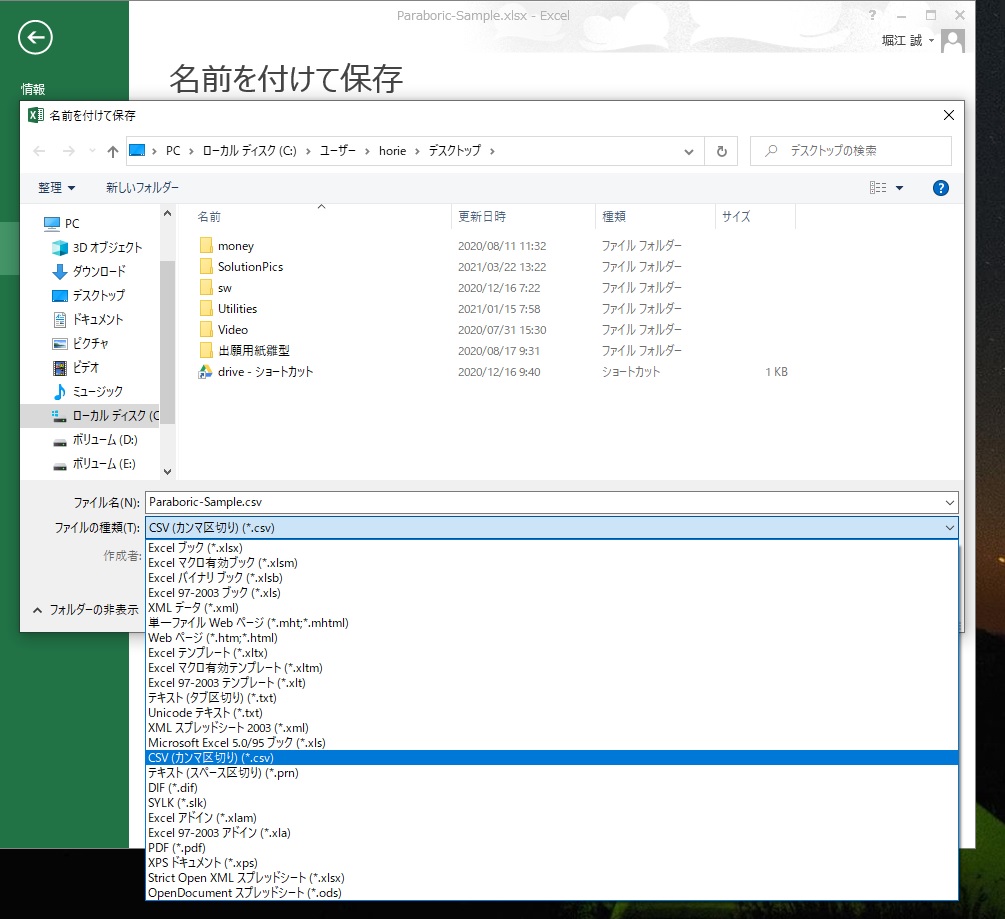Select PC in navigation tree

pyautogui.click(x=62, y=224)
